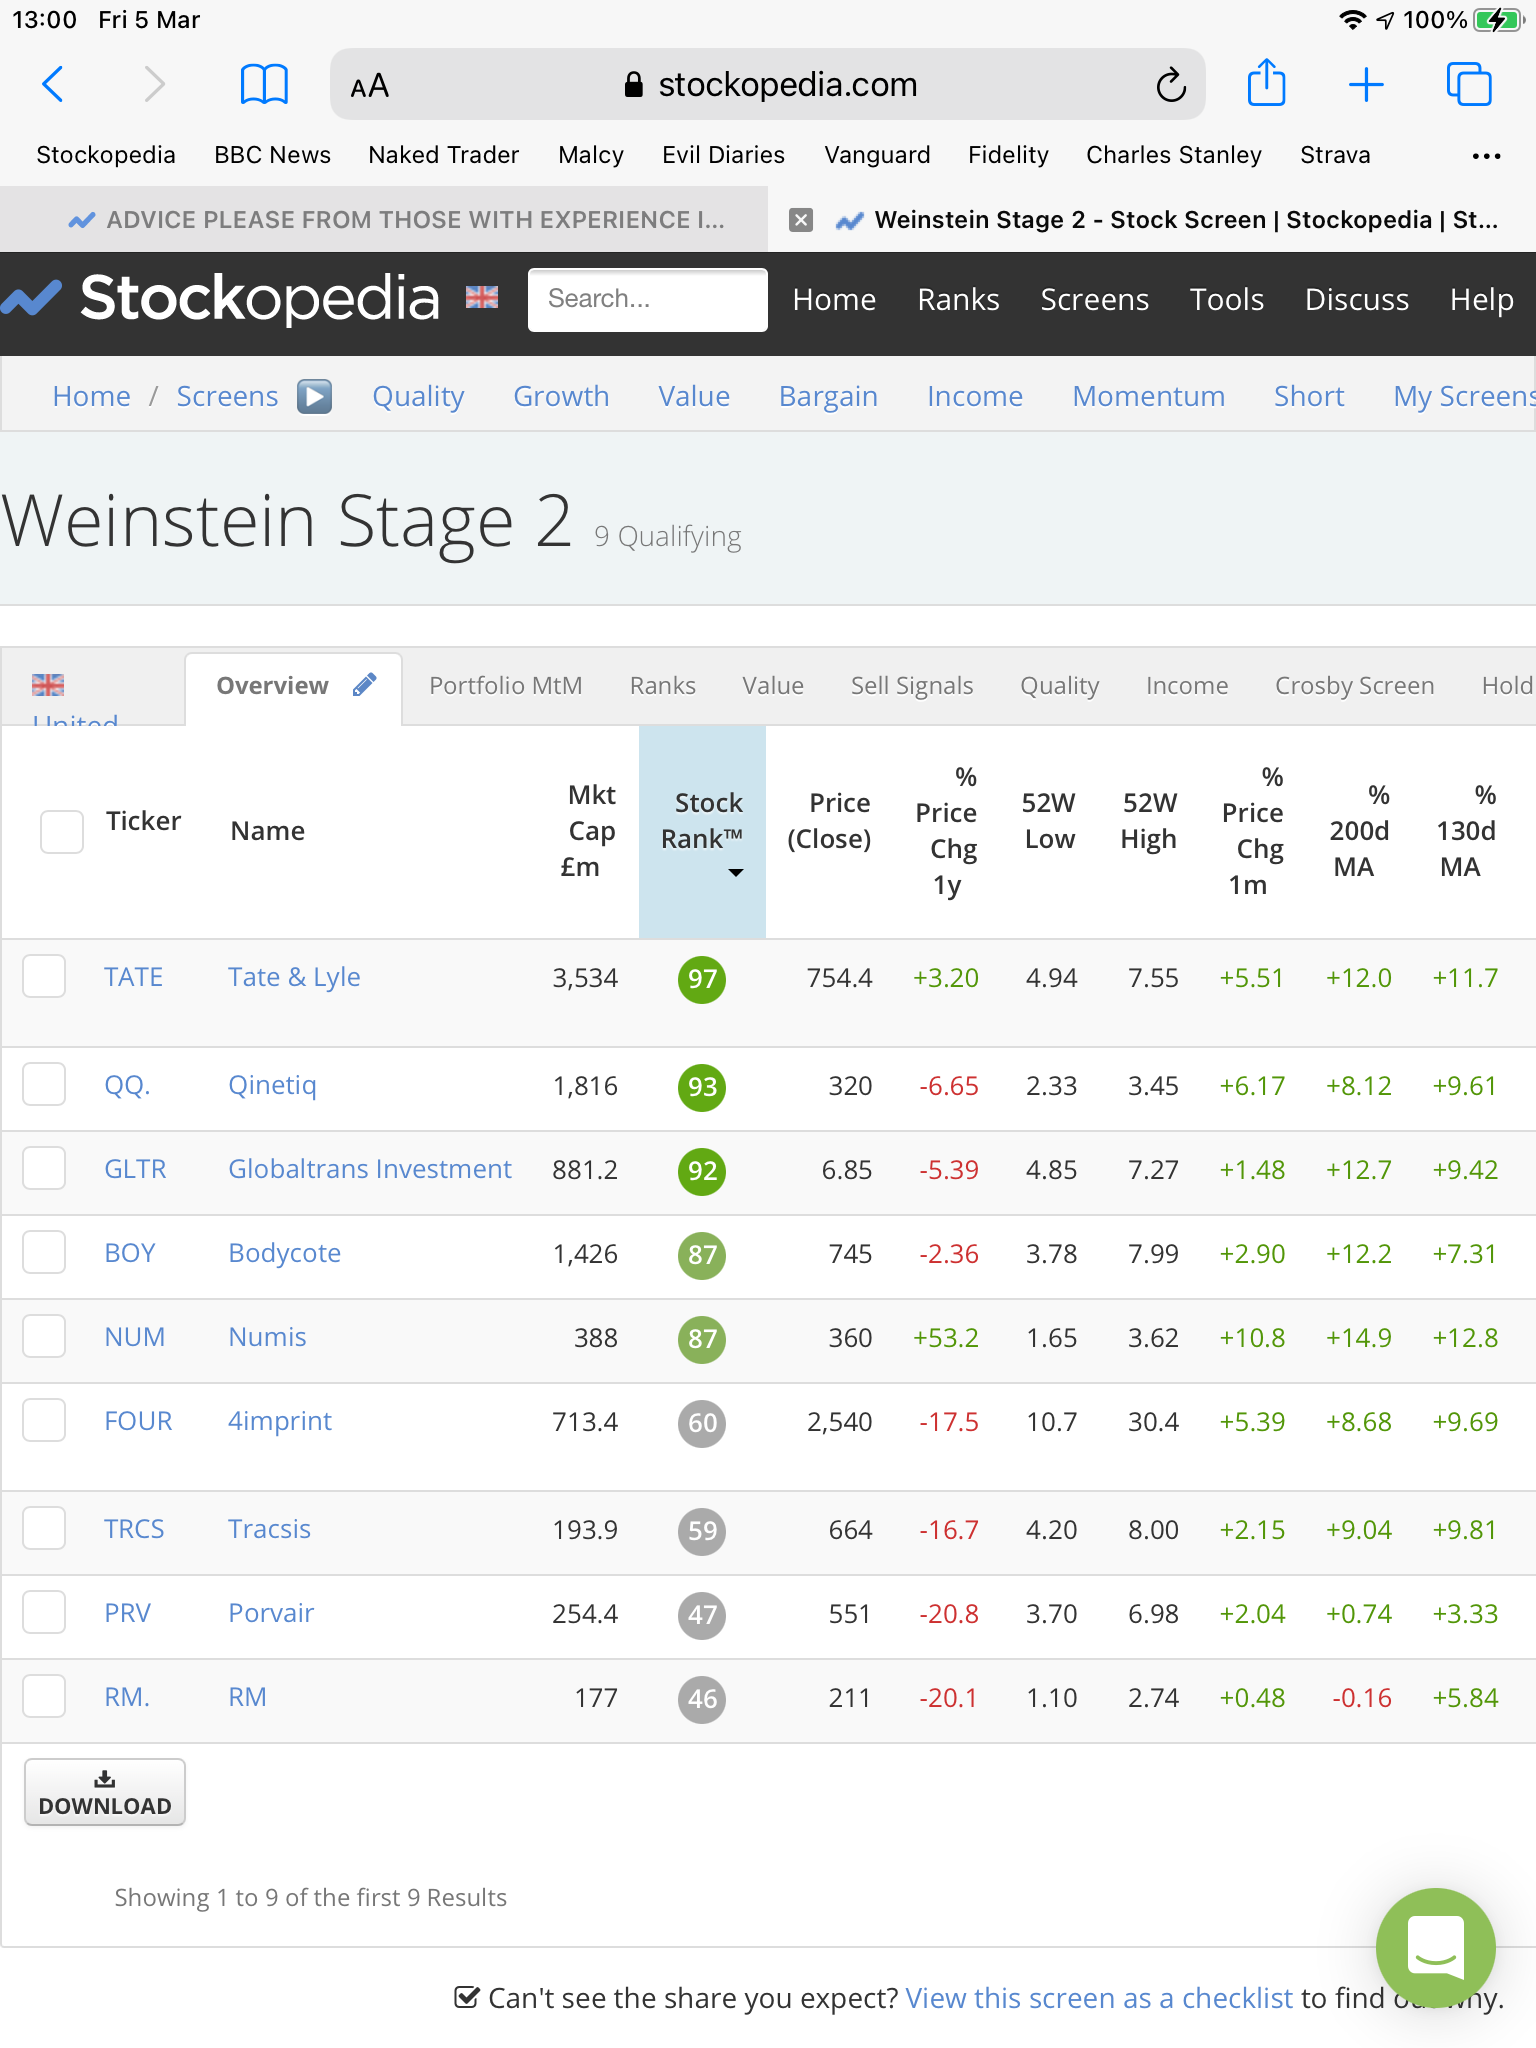Open the Tate & Lyle stock link
The width and height of the screenshot is (1536, 2048).
(x=294, y=977)
